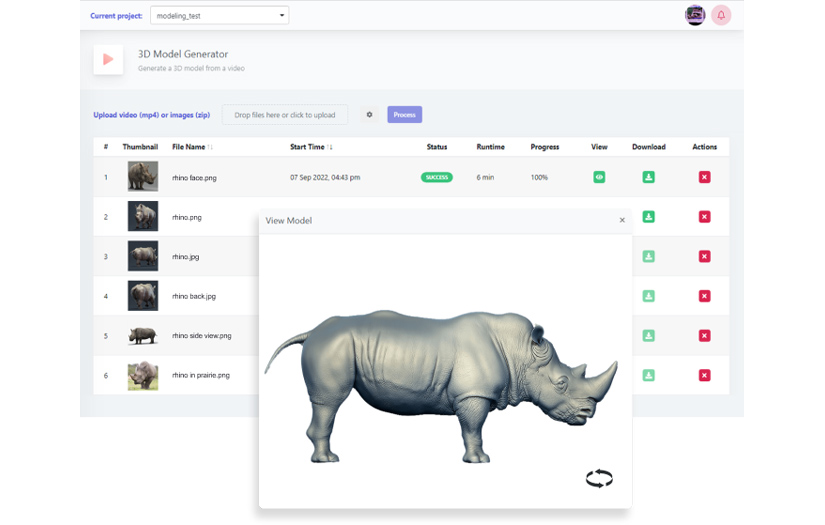Sort by File Name column

(193, 147)
